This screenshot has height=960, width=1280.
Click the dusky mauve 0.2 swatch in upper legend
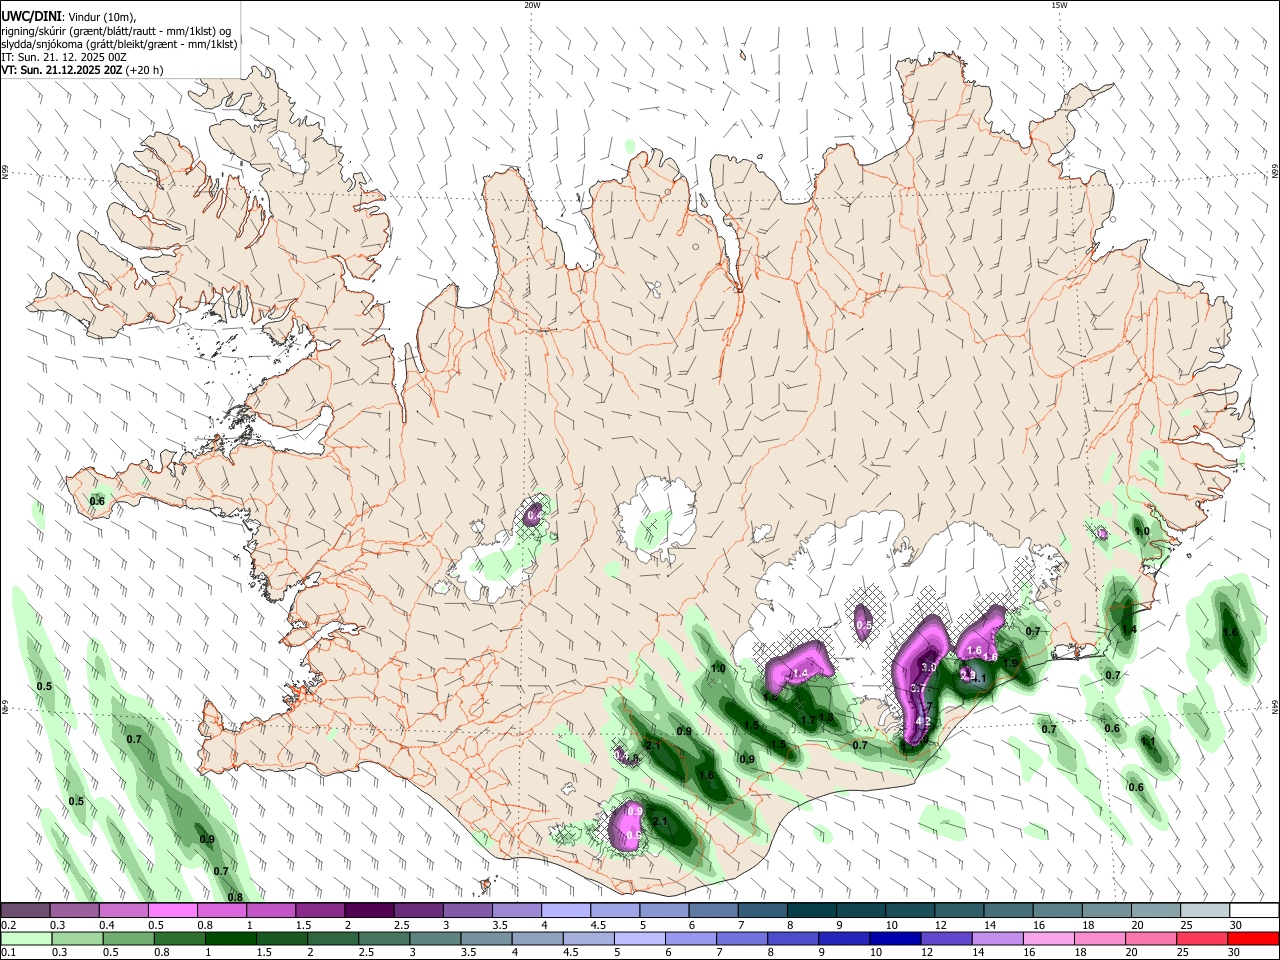tap(24, 911)
